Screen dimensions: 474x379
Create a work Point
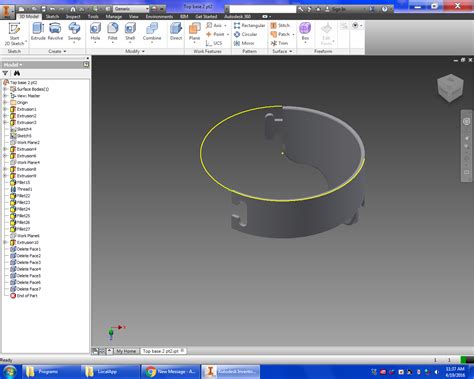[x=215, y=34]
